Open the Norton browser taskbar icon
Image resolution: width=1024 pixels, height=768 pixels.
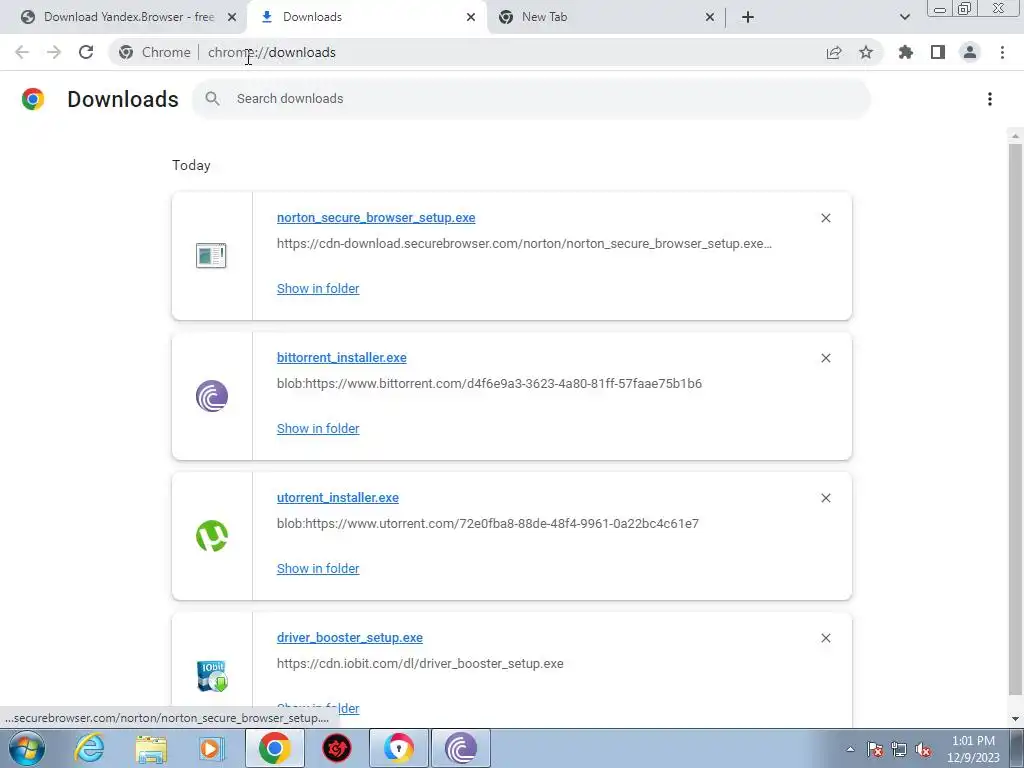click(399, 748)
